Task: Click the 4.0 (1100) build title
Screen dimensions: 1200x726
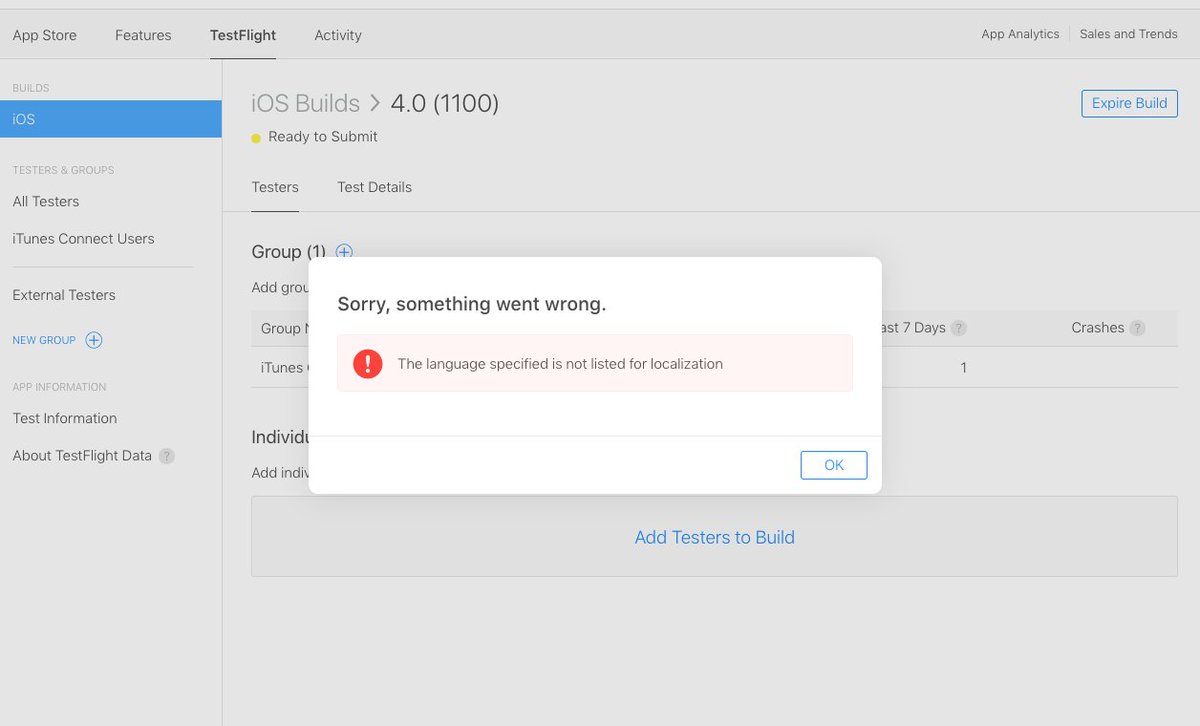Action: click(445, 103)
